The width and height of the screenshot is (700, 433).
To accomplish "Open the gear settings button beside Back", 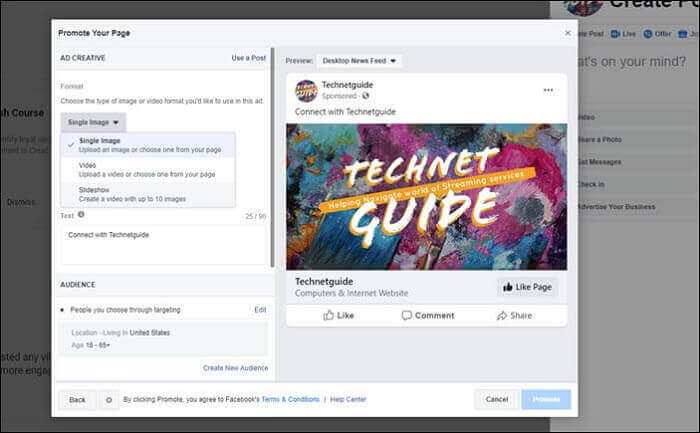I will point(108,400).
